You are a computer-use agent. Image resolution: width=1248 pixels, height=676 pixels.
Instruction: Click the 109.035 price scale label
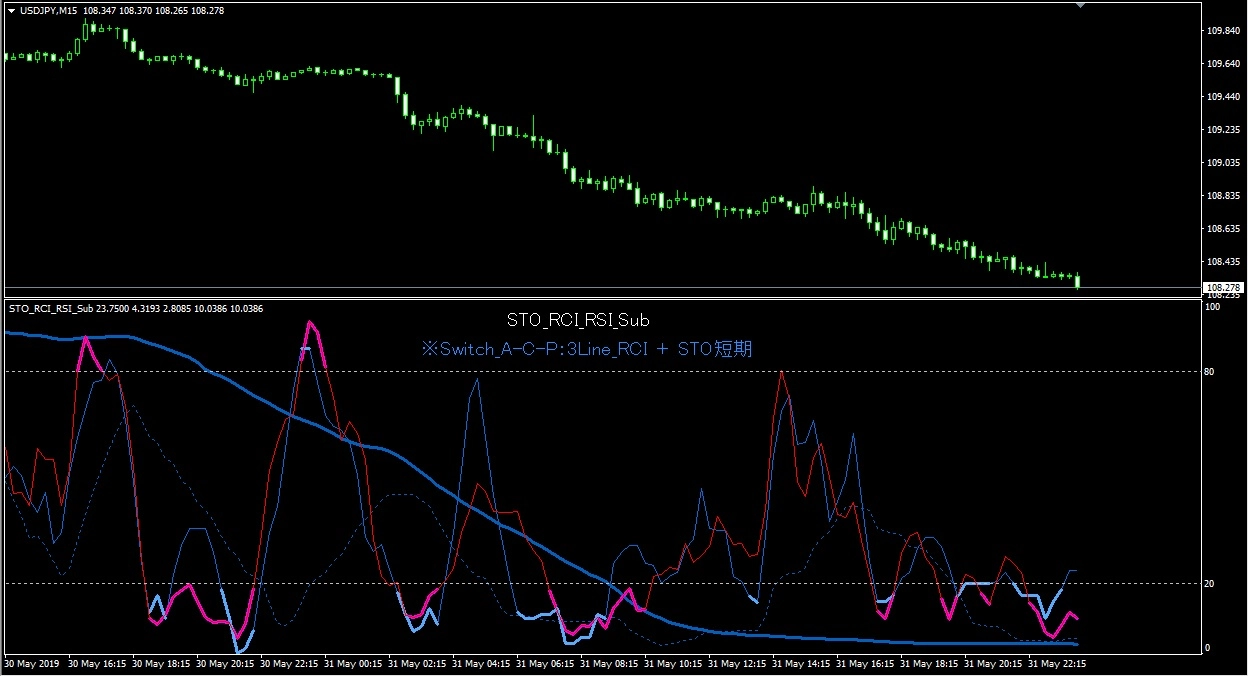[1222, 163]
